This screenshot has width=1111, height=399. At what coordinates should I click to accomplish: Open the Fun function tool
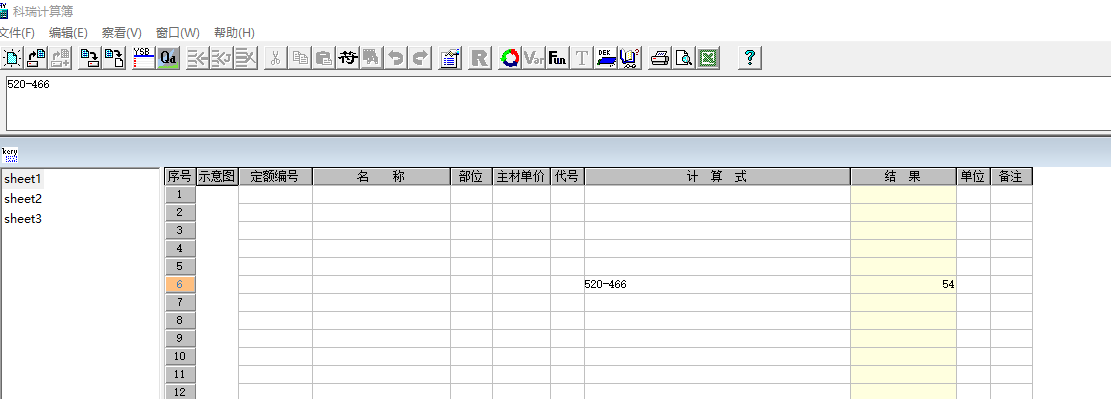click(558, 57)
